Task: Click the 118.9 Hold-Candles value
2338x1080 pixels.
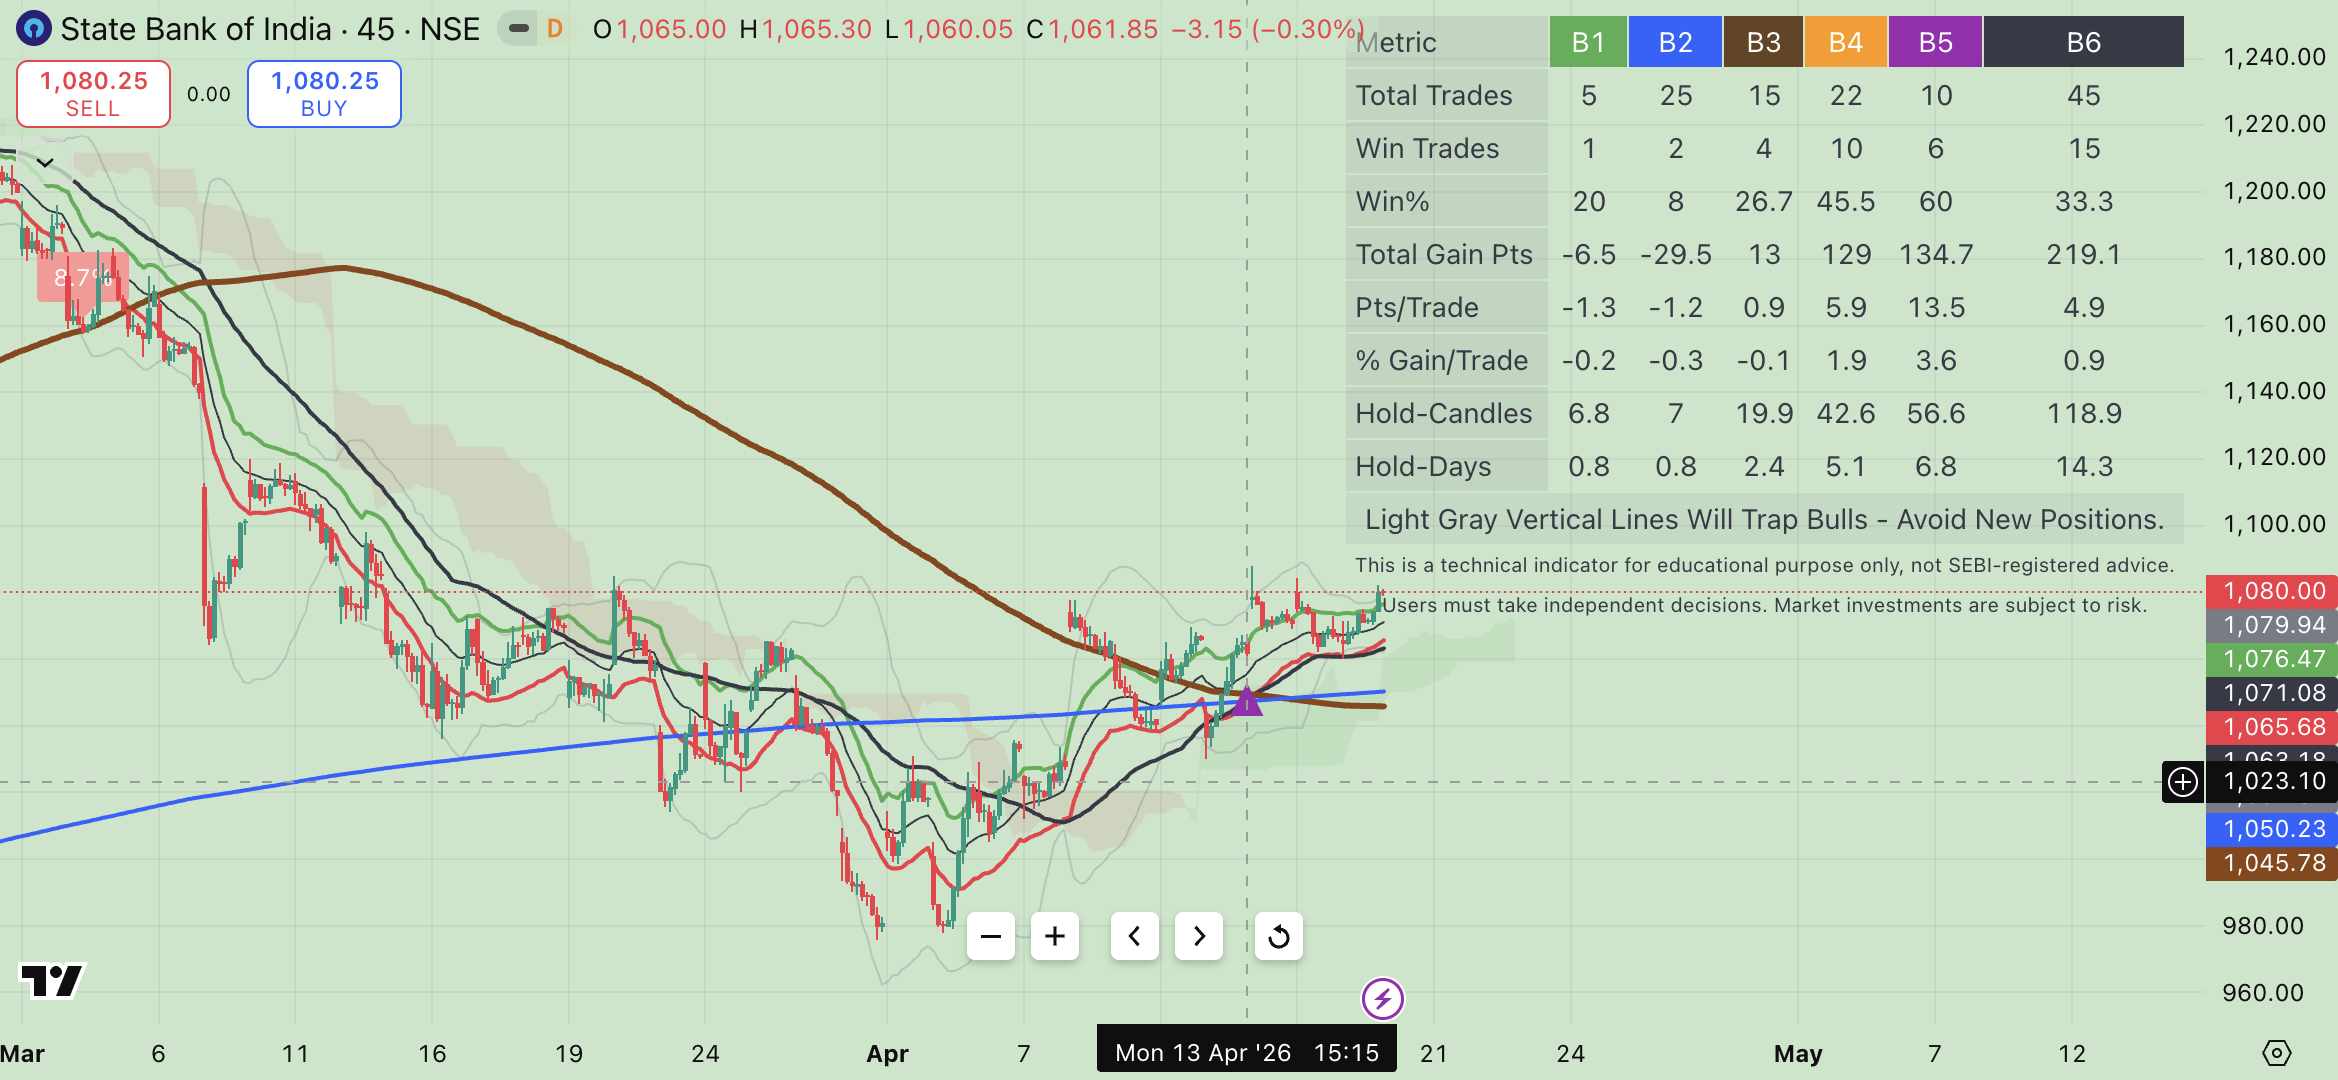Action: tap(2084, 413)
